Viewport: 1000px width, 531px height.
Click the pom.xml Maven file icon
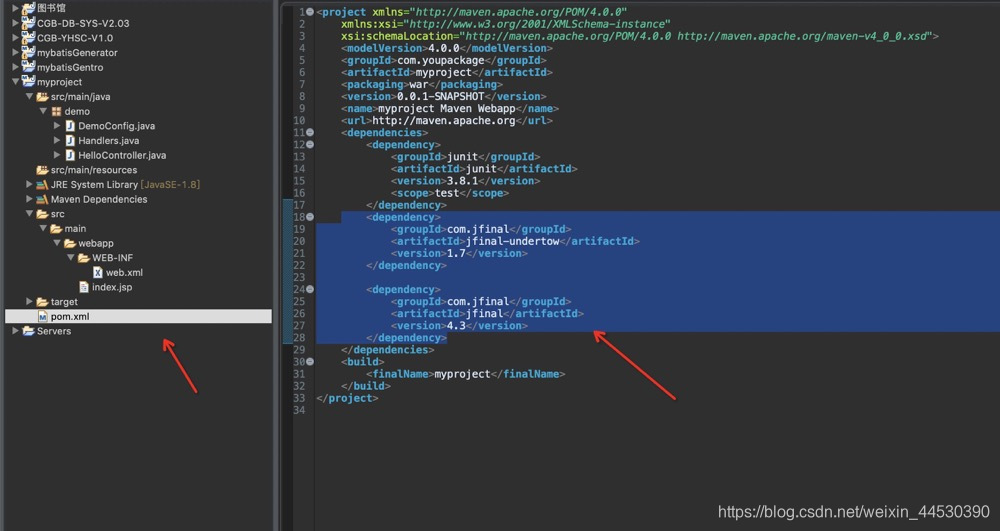42,316
